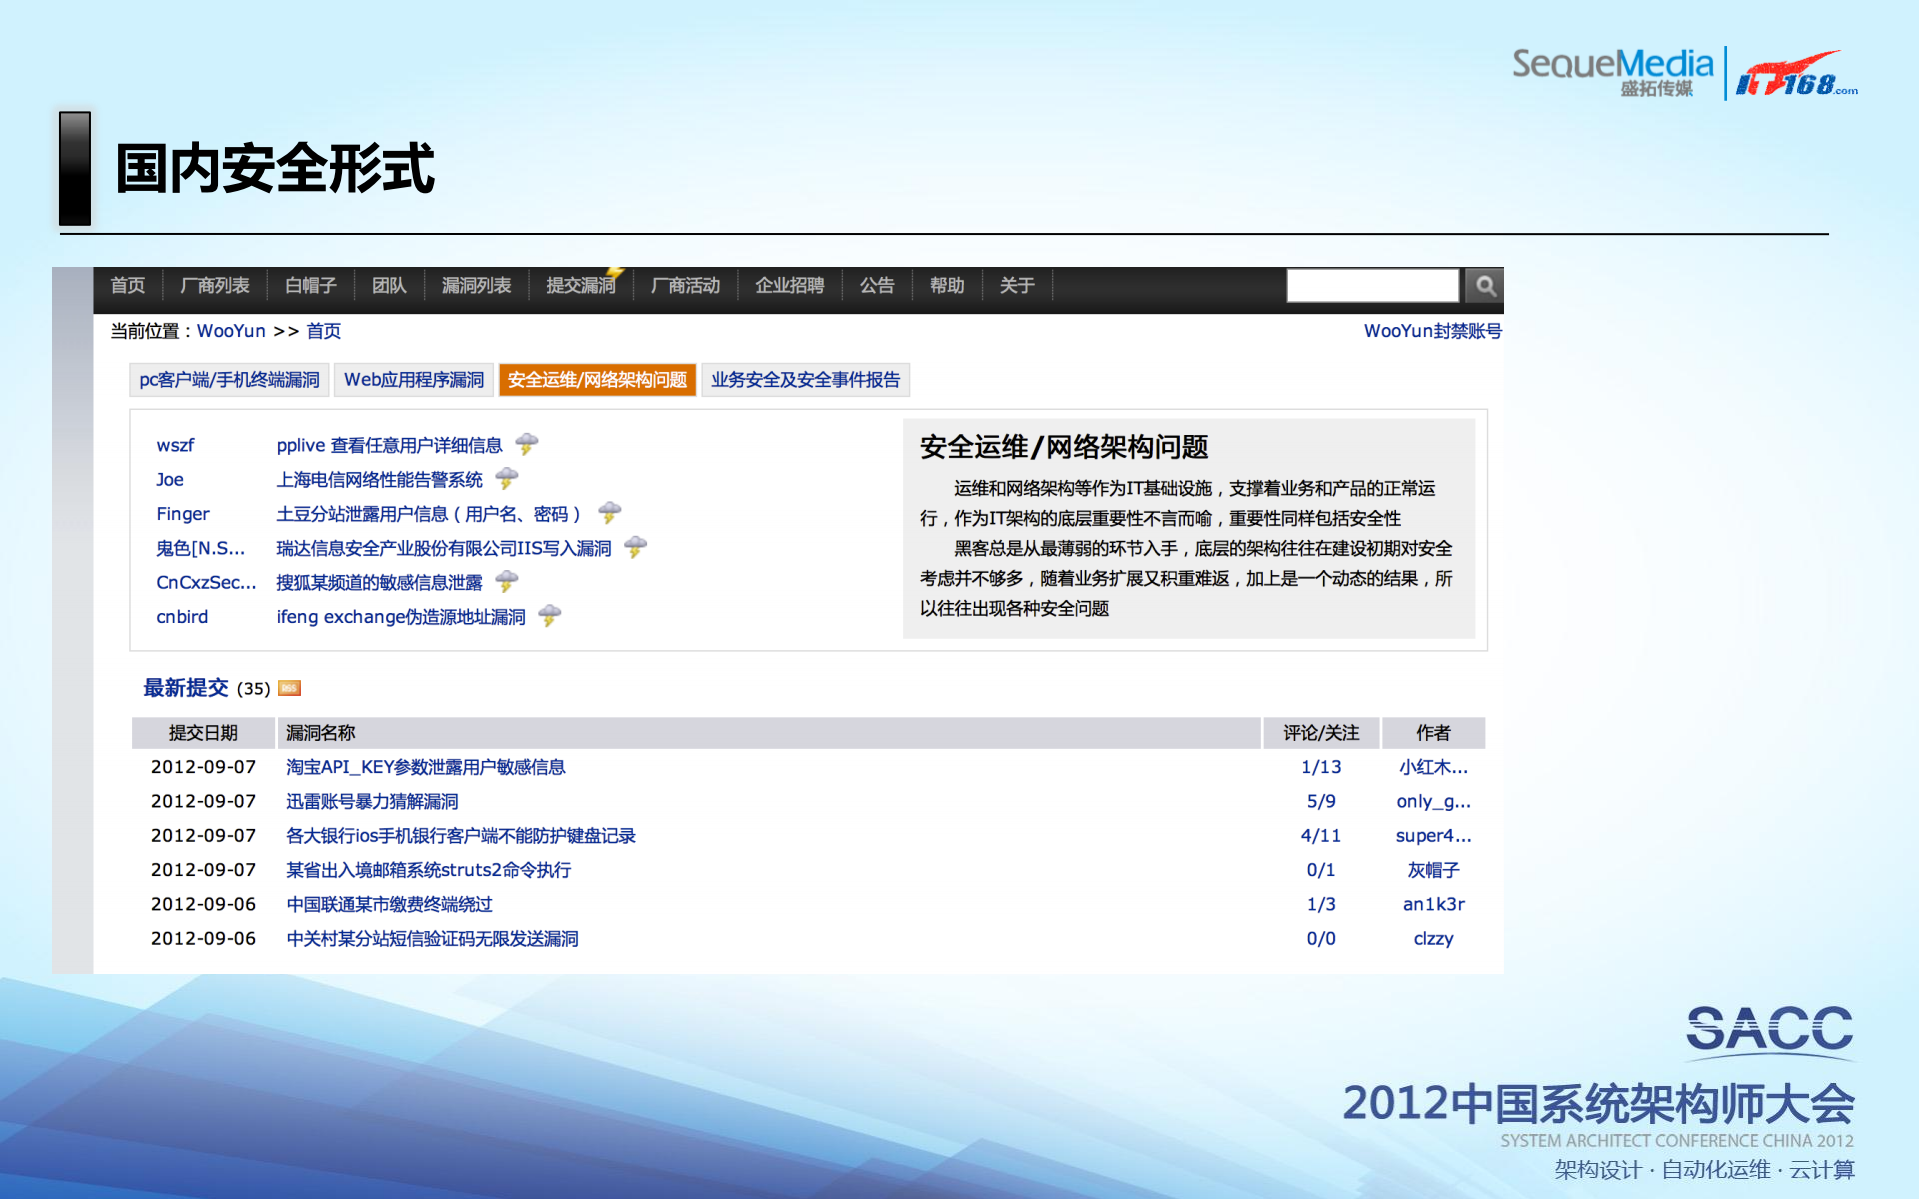Click inside the search input field
The width and height of the screenshot is (1919, 1199).
pyautogui.click(x=1370, y=285)
